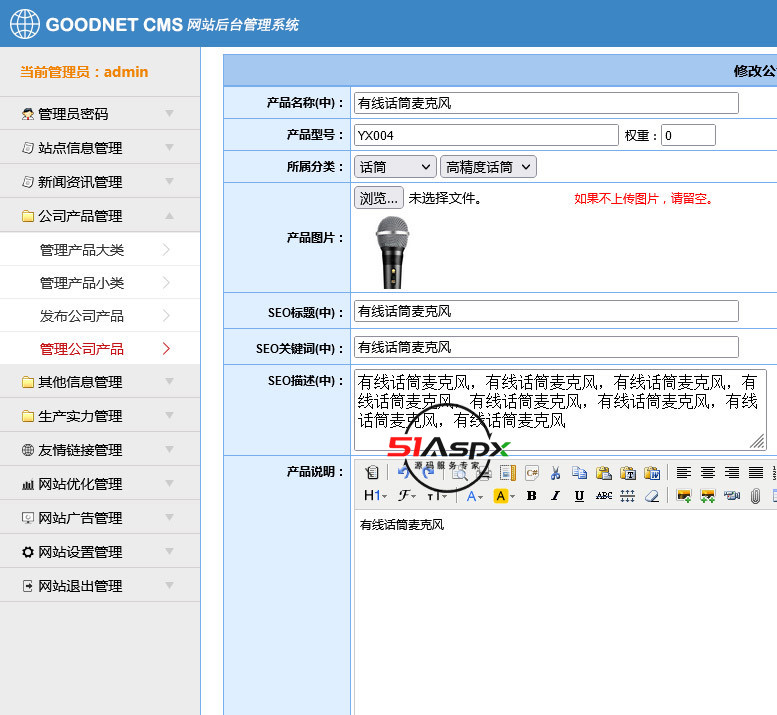Click the eraser remove-format icon
The image size is (777, 715).
tap(652, 496)
